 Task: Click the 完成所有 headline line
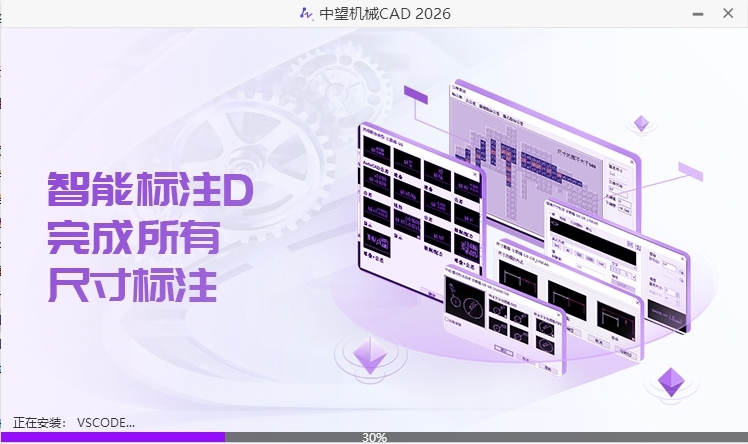[x=133, y=238]
